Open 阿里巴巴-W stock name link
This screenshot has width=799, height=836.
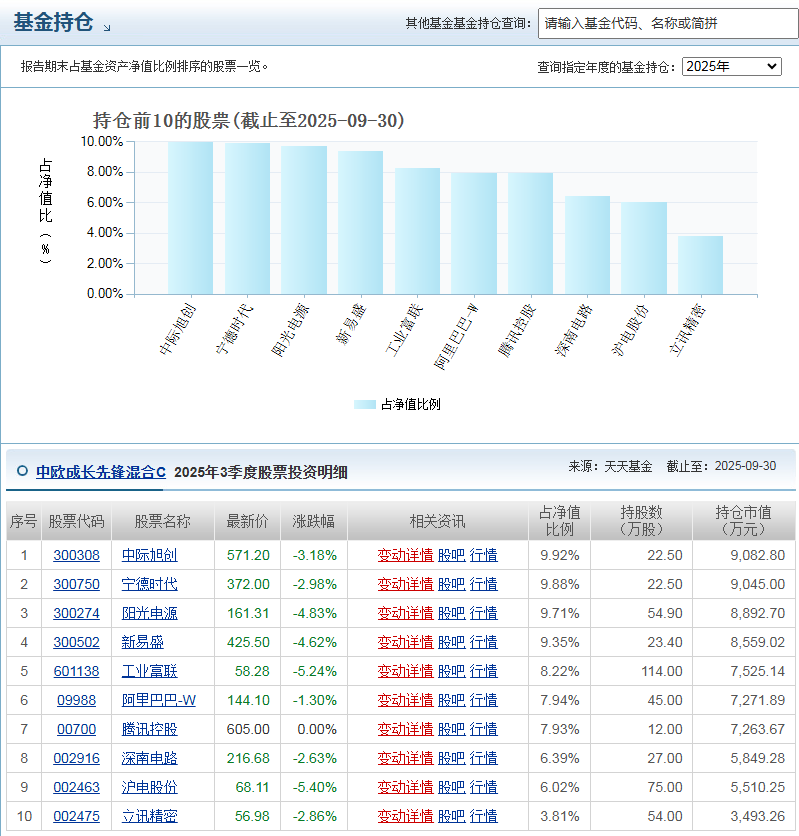click(x=158, y=700)
